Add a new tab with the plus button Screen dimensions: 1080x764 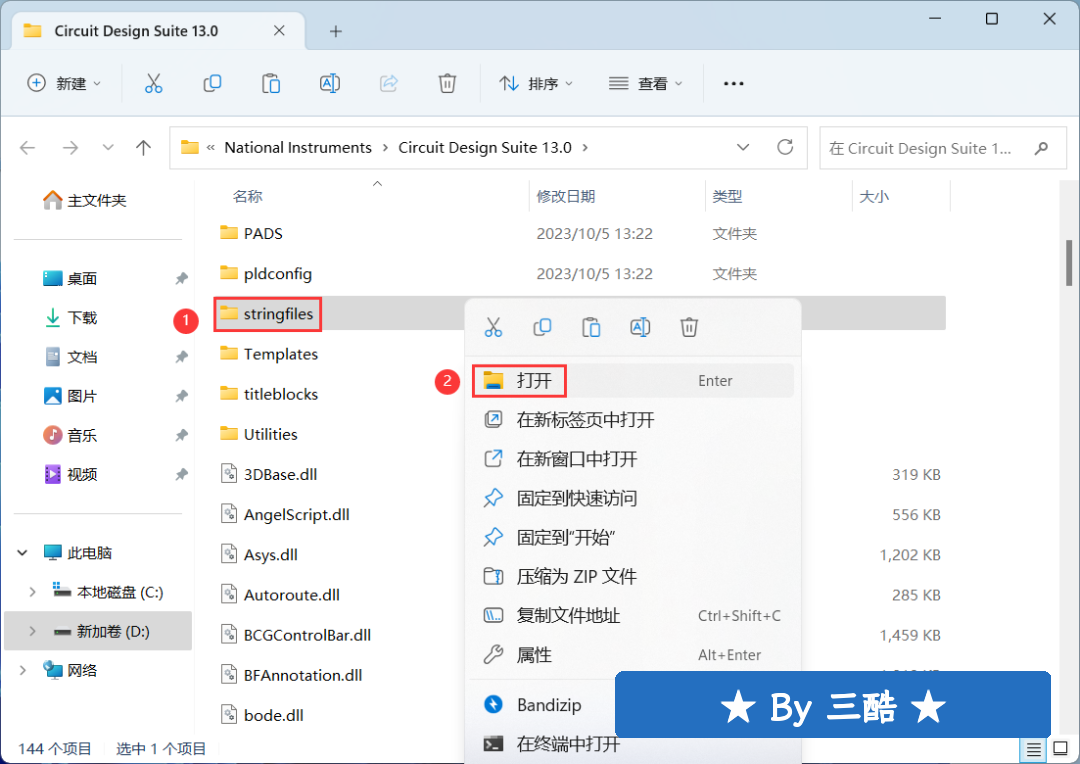point(335,31)
